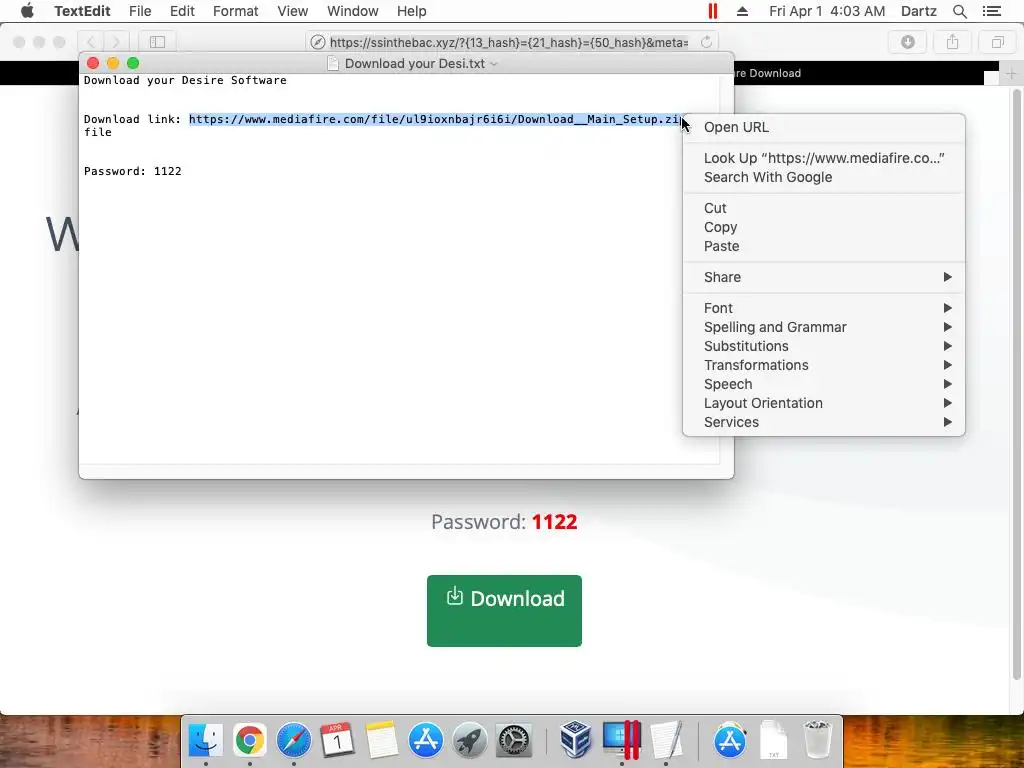The height and width of the screenshot is (768, 1024).
Task: Open Safari compass icon in dock
Action: tap(293, 741)
